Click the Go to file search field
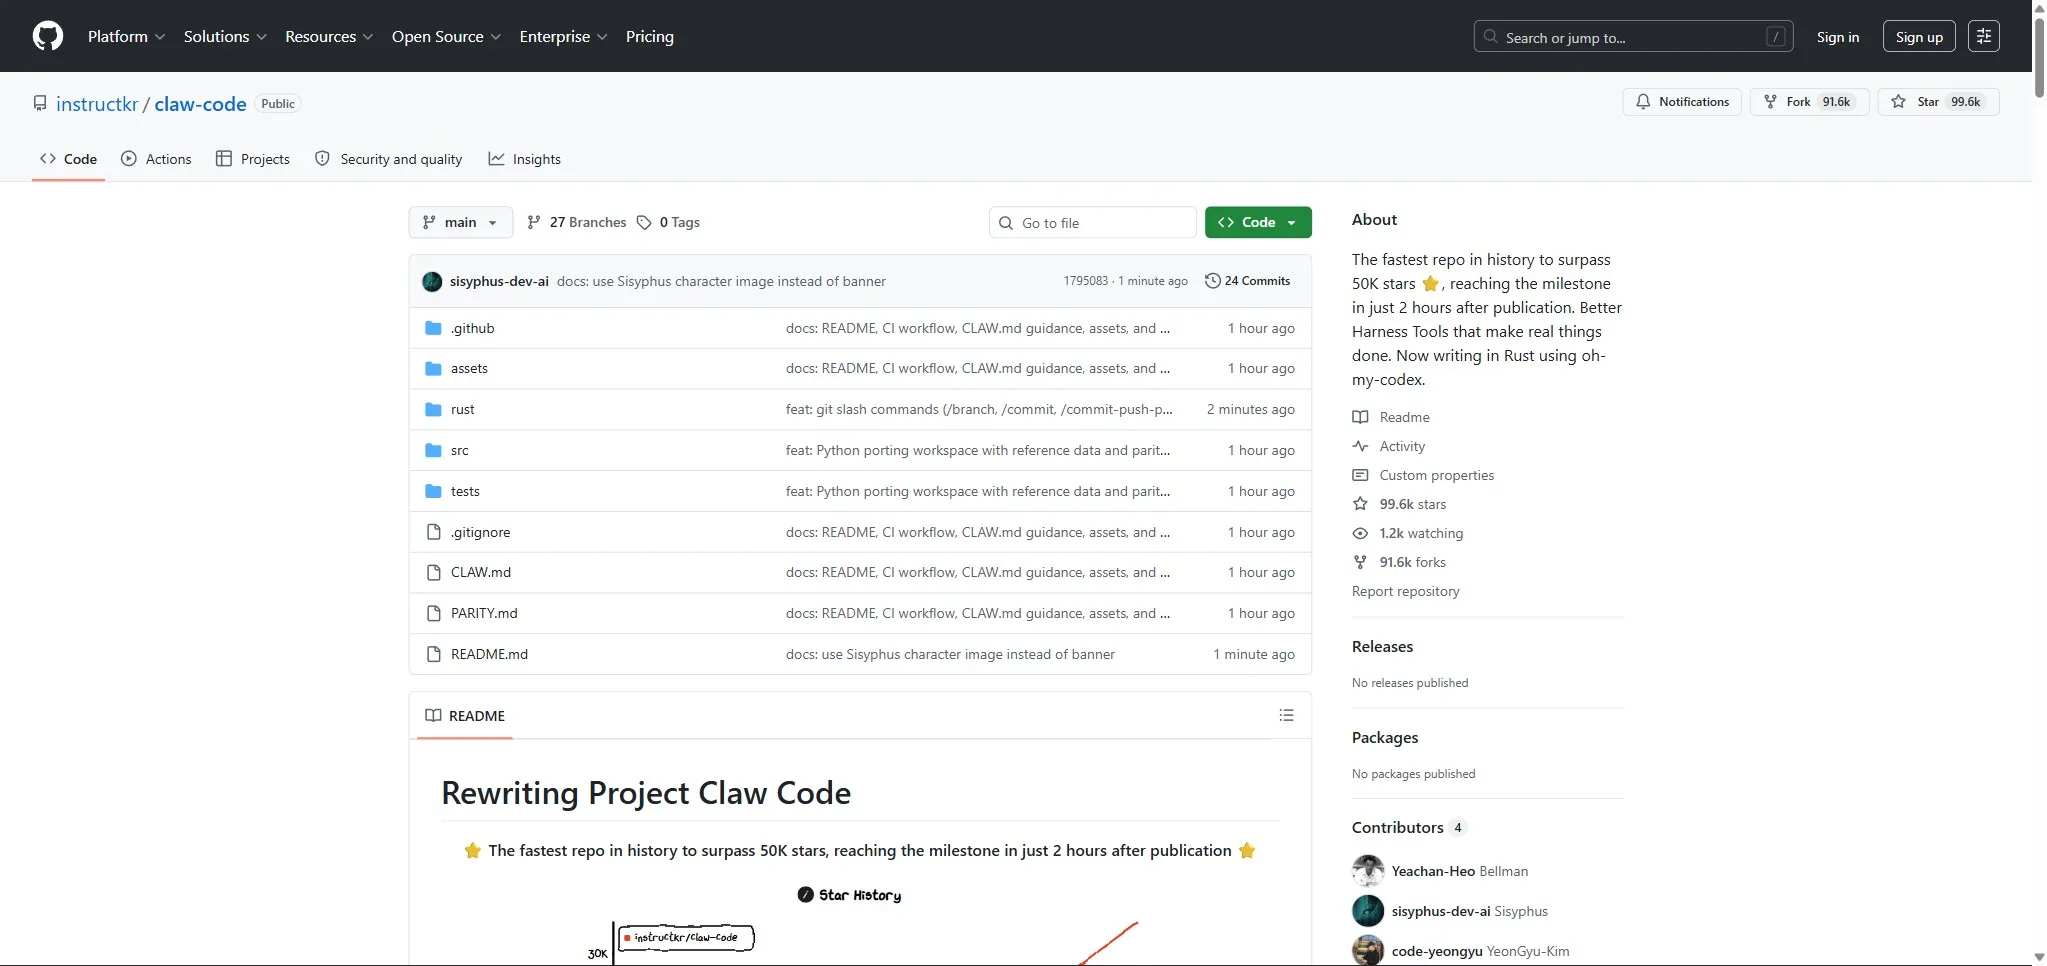The width and height of the screenshot is (2047, 966). coord(1091,222)
